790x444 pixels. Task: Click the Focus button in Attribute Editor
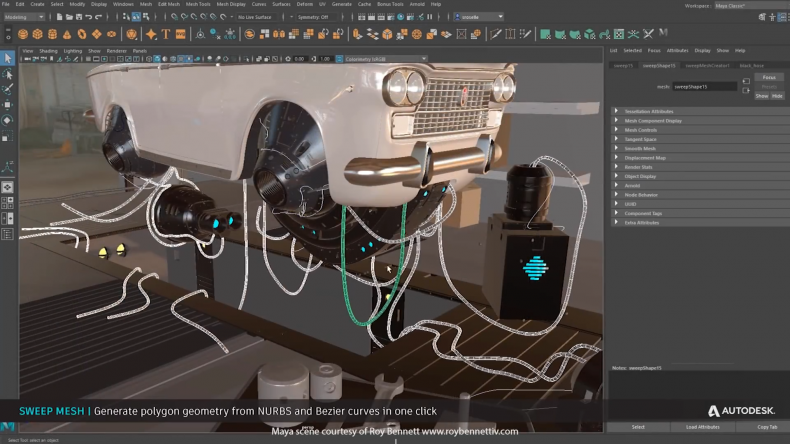(x=768, y=77)
